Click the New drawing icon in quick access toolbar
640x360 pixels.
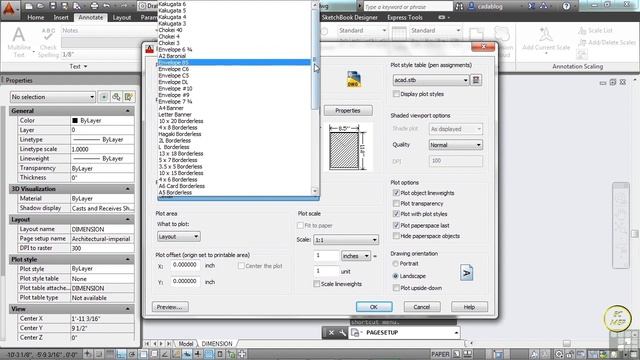tap(29, 6)
